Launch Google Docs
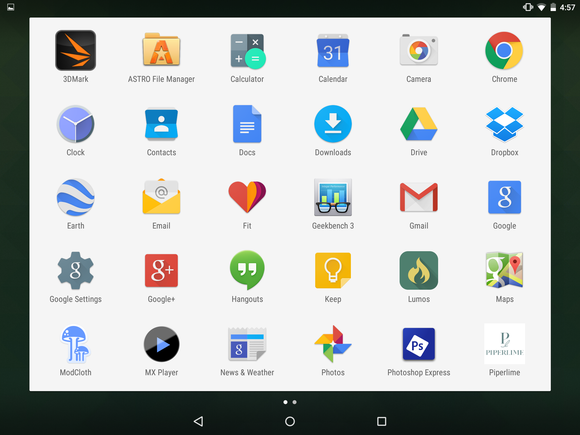 click(x=247, y=124)
